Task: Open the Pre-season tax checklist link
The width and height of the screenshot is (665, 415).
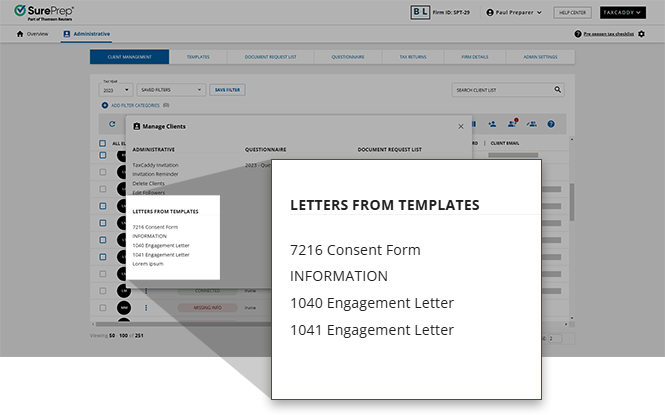Action: (609, 34)
